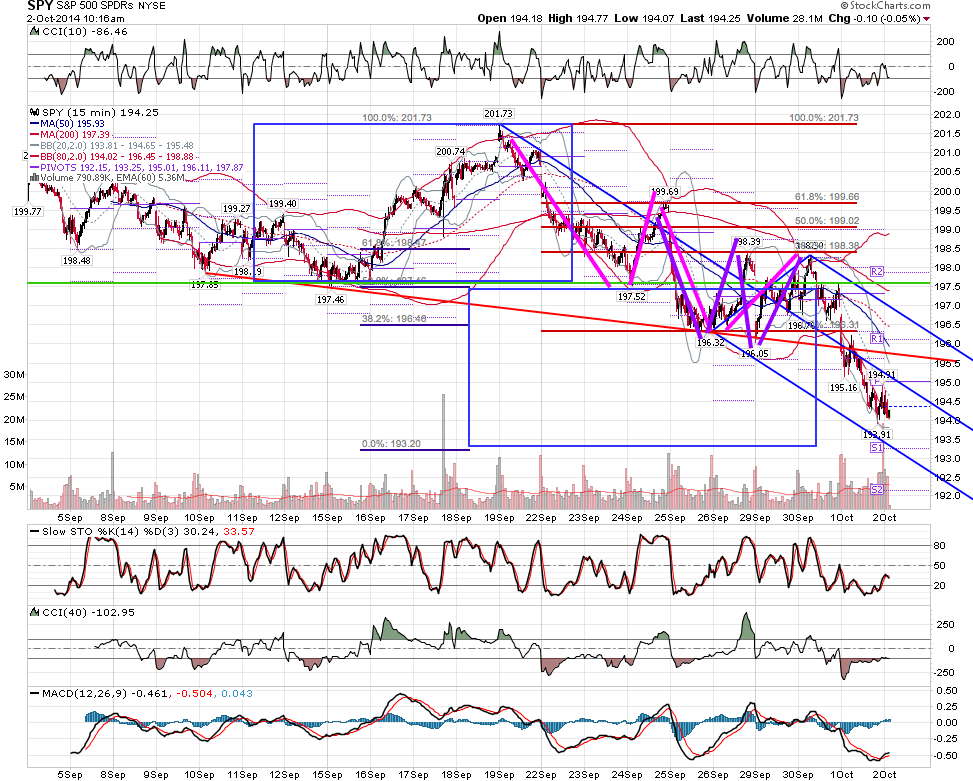The image size is (973, 781).
Task: Click the Last 194.25 value in the header
Action: 711,18
